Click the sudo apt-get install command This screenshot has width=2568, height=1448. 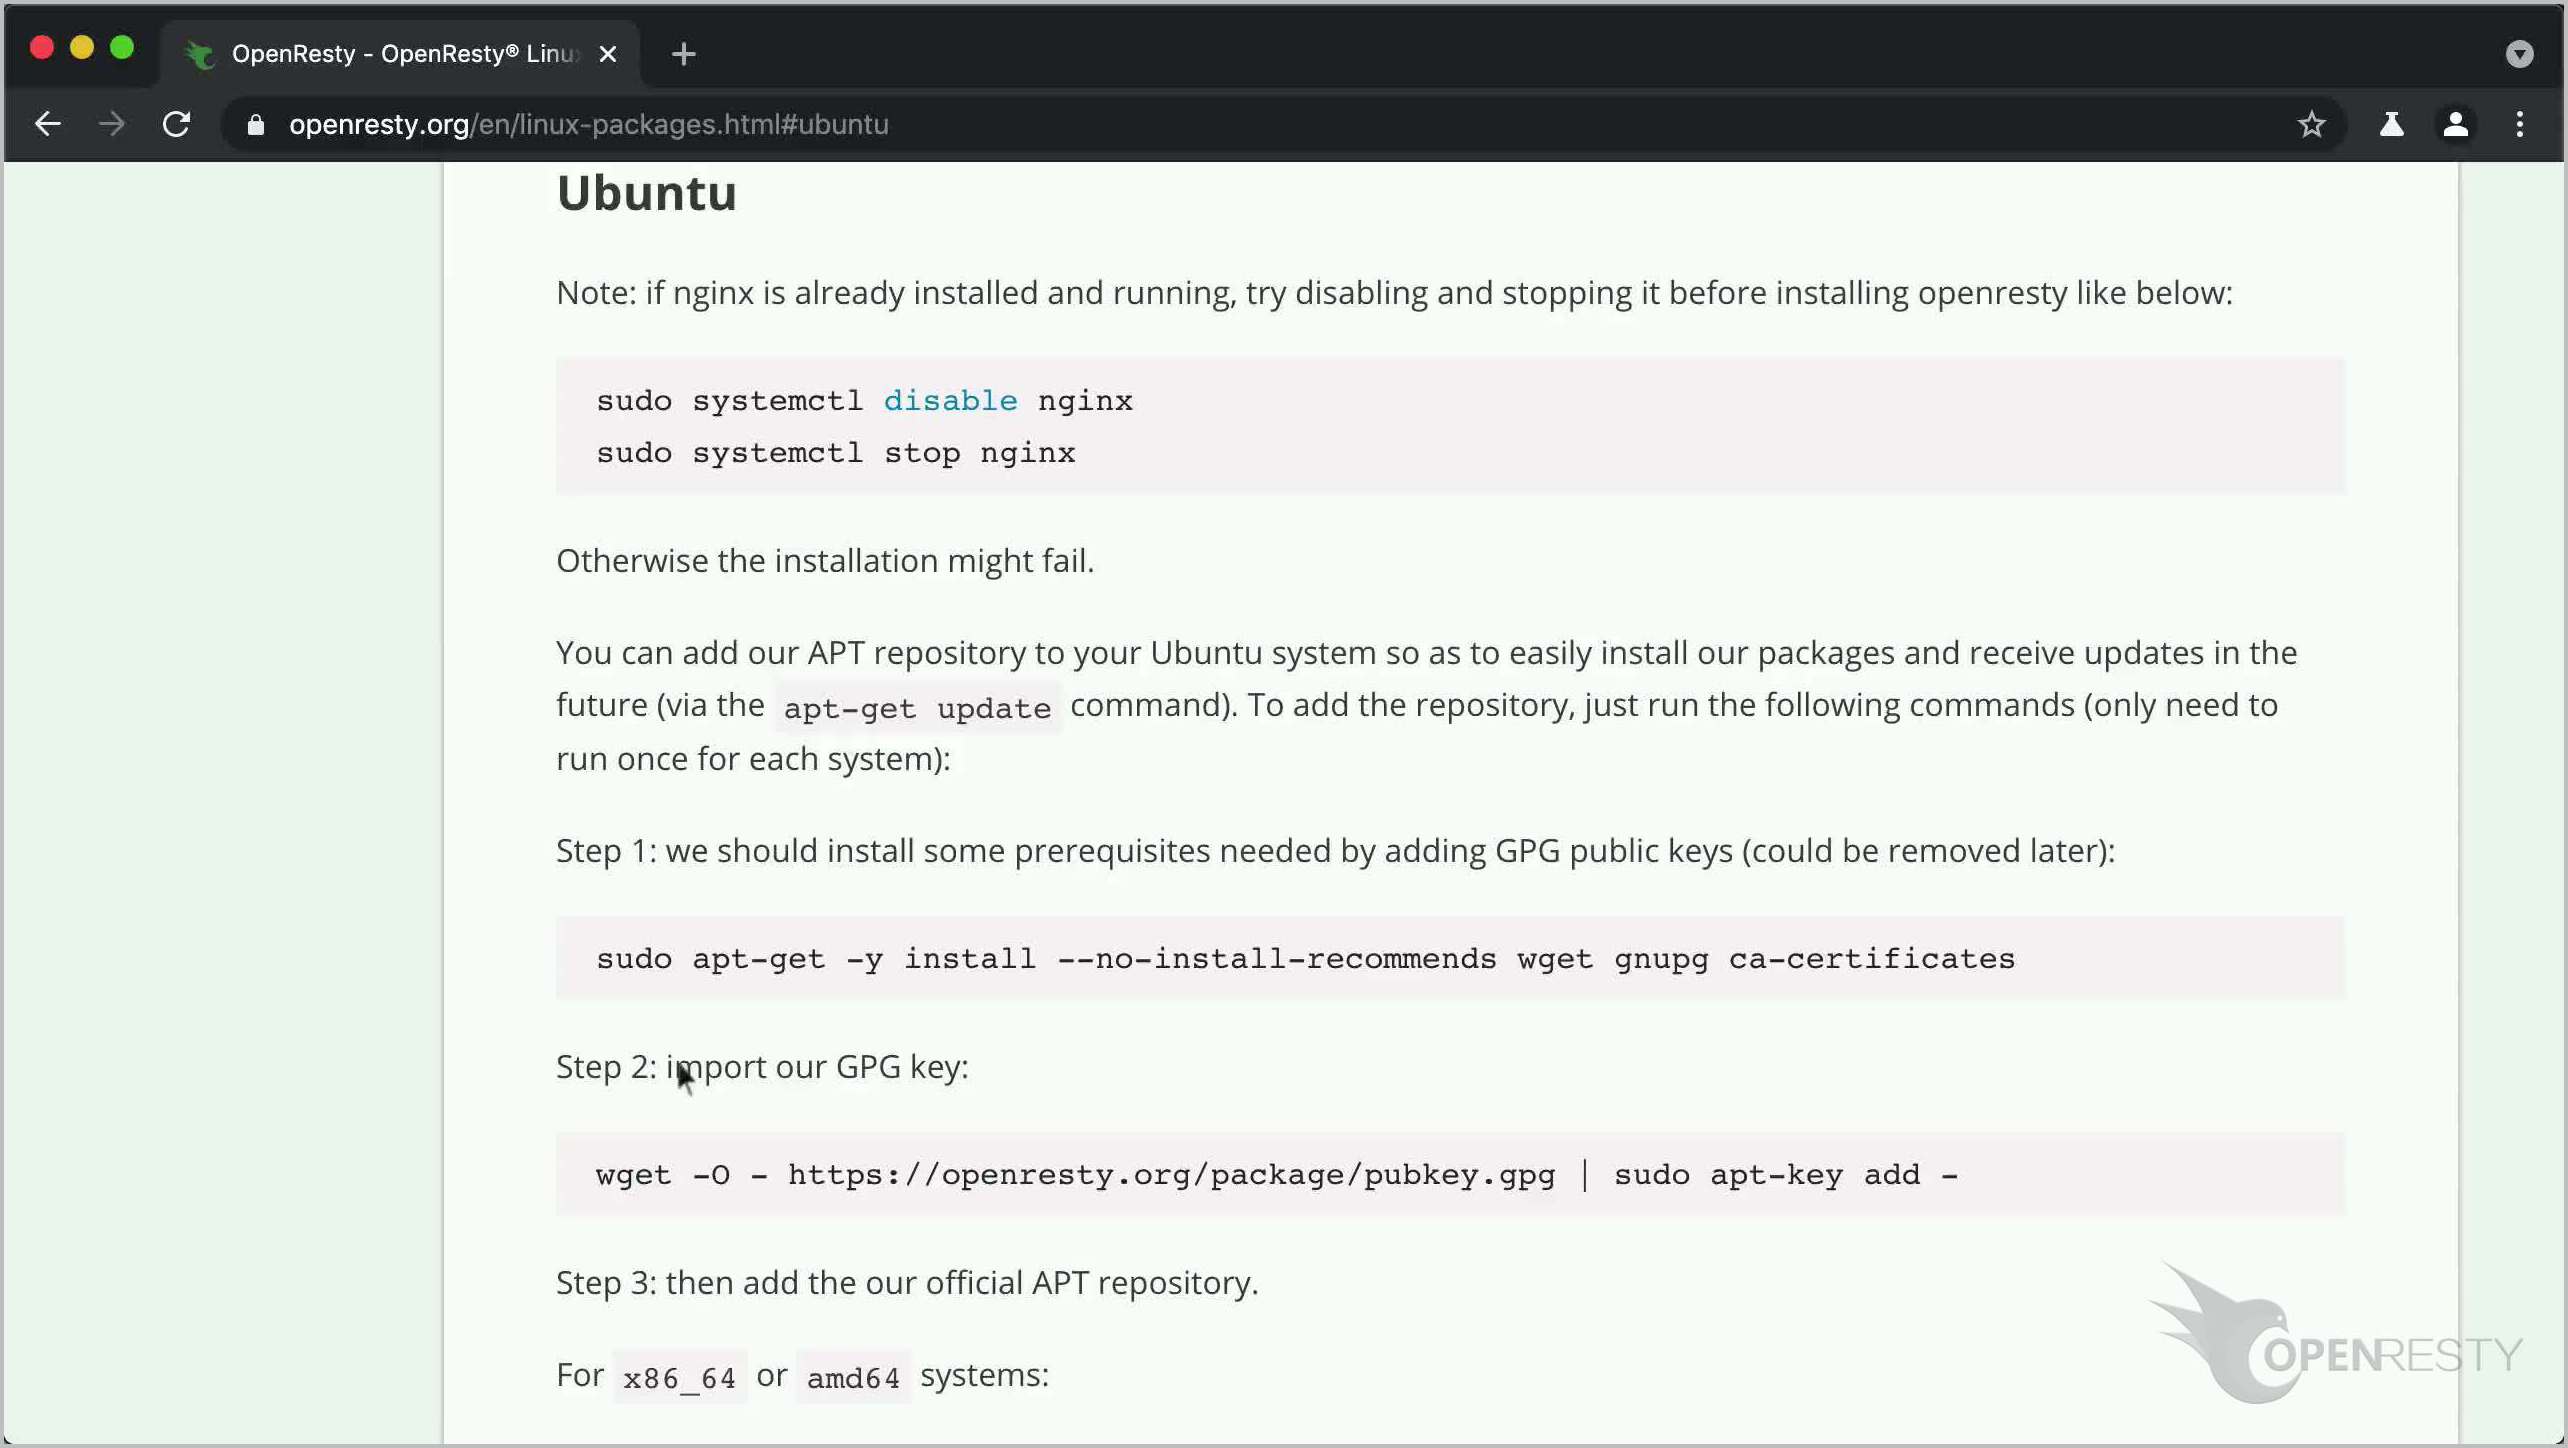click(x=1304, y=958)
